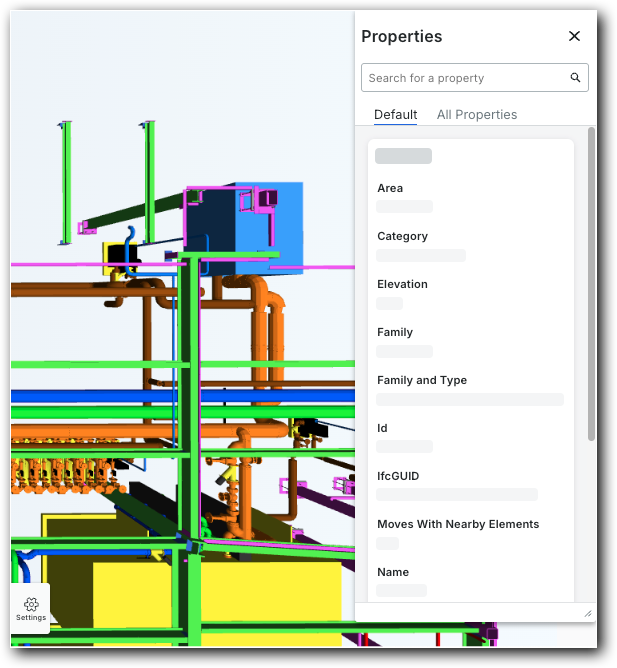
Task: Select the Name property label
Action: [393, 572]
